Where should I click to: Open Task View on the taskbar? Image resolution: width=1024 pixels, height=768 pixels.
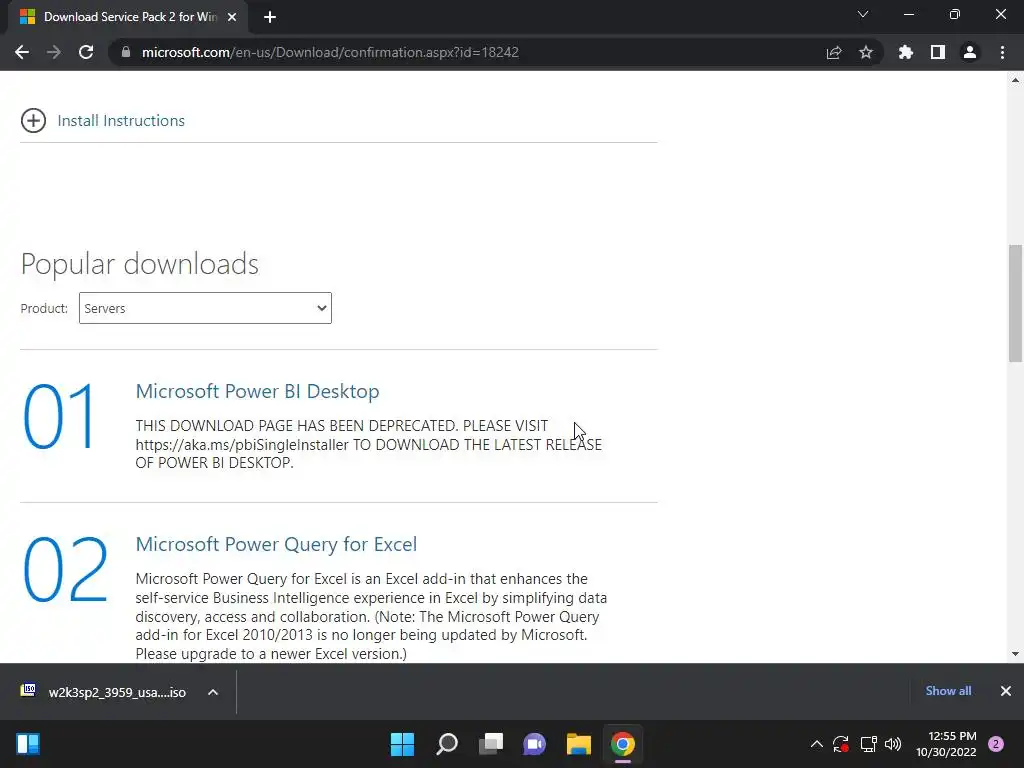click(x=490, y=744)
